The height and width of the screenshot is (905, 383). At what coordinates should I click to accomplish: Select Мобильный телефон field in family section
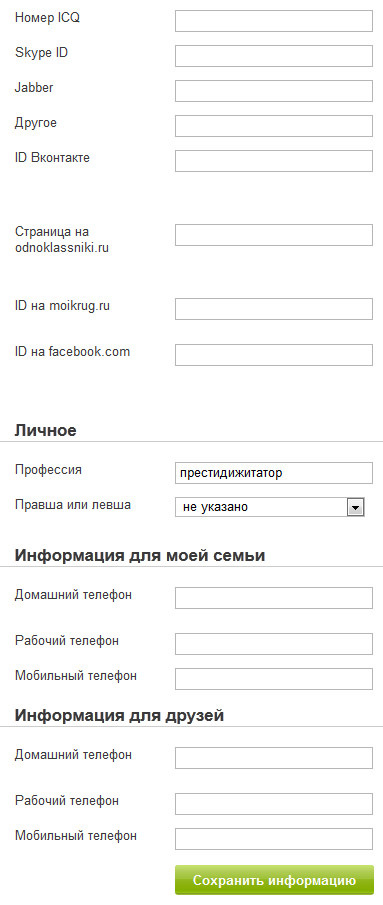click(274, 679)
